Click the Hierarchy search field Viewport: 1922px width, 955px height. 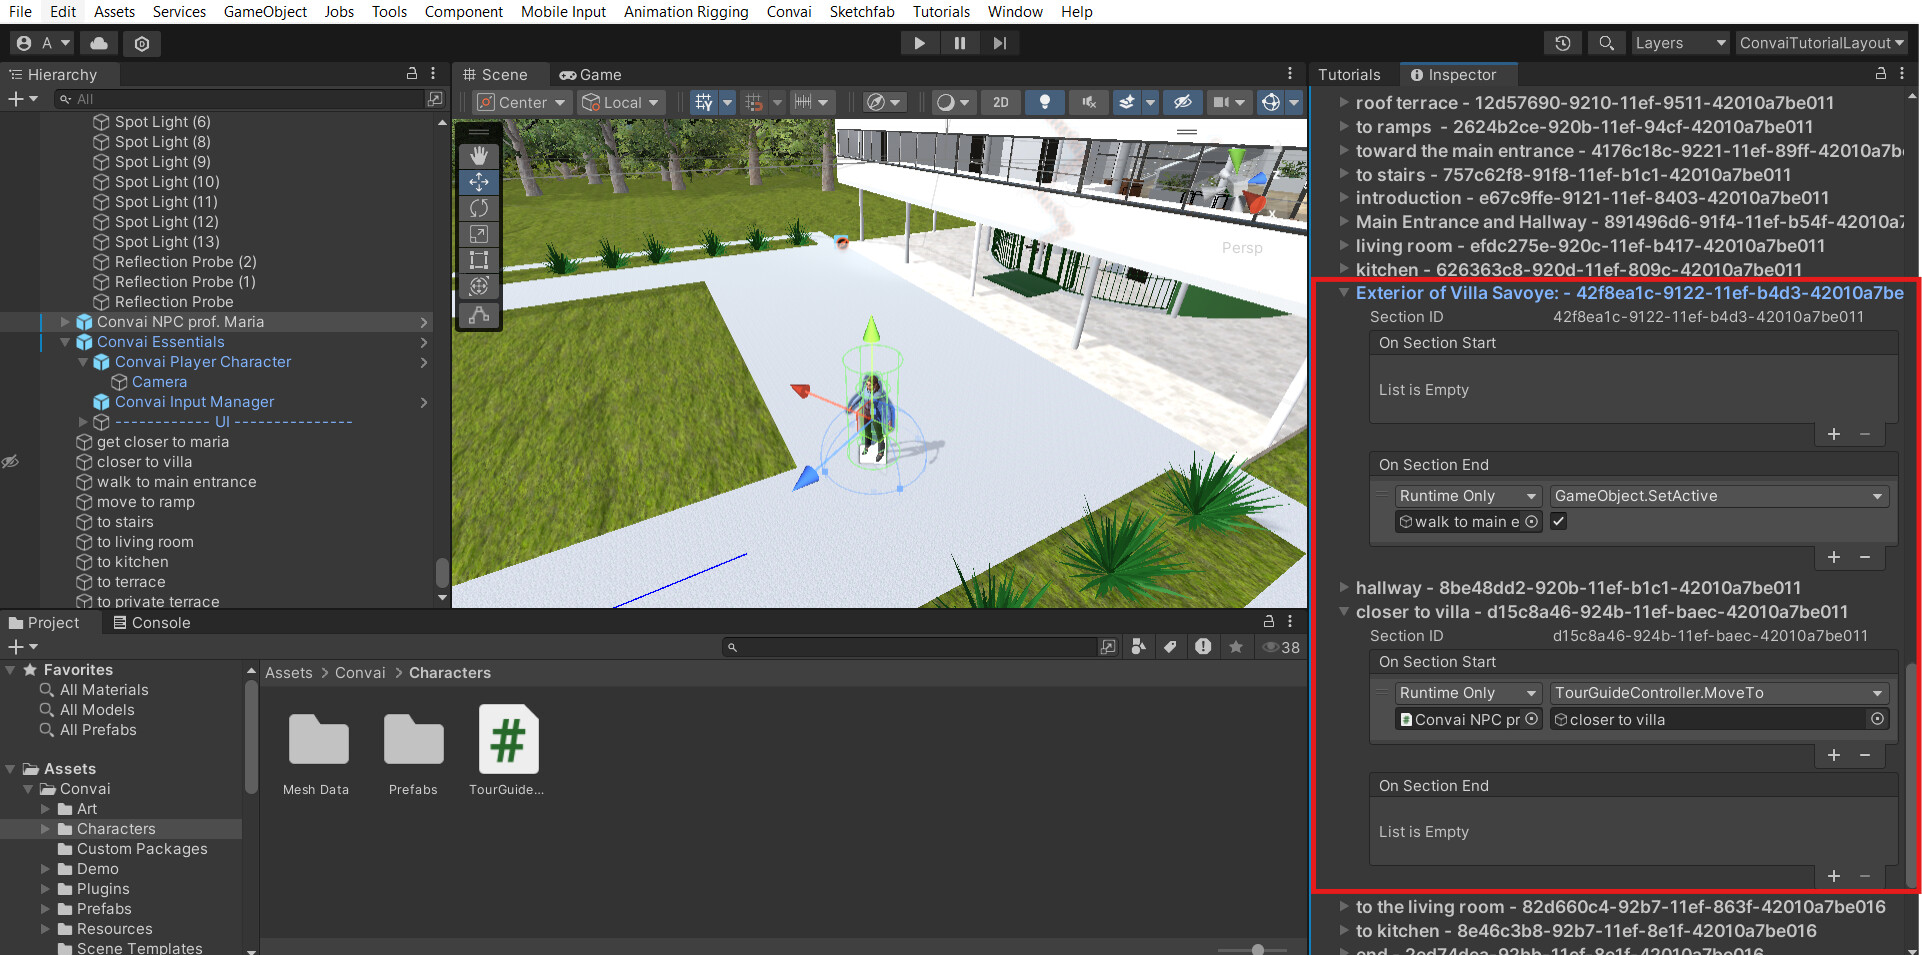(x=240, y=99)
